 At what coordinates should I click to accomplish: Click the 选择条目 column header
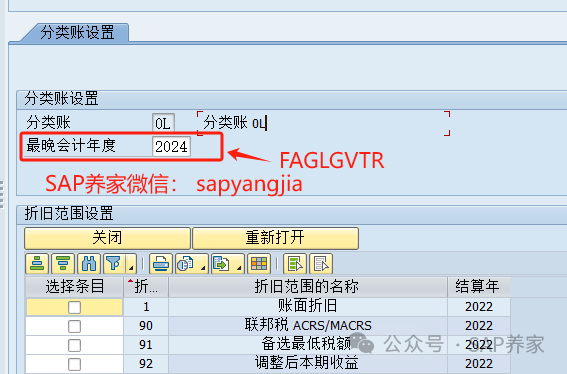(74, 287)
